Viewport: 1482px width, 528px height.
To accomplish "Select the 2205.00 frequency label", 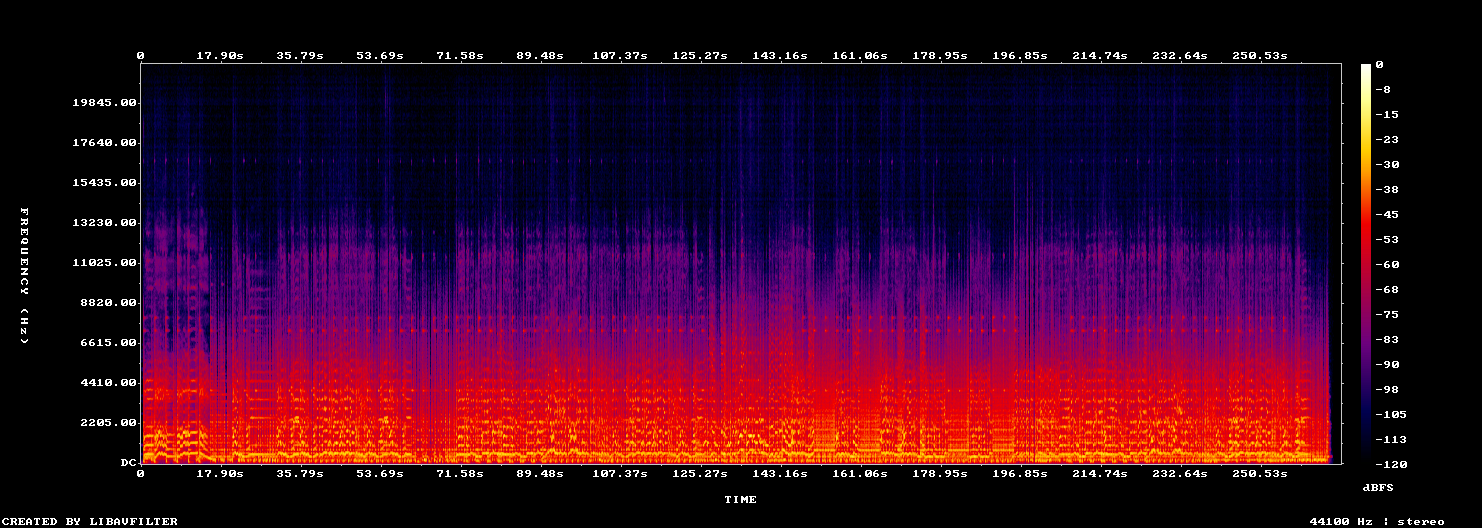I will [108, 423].
